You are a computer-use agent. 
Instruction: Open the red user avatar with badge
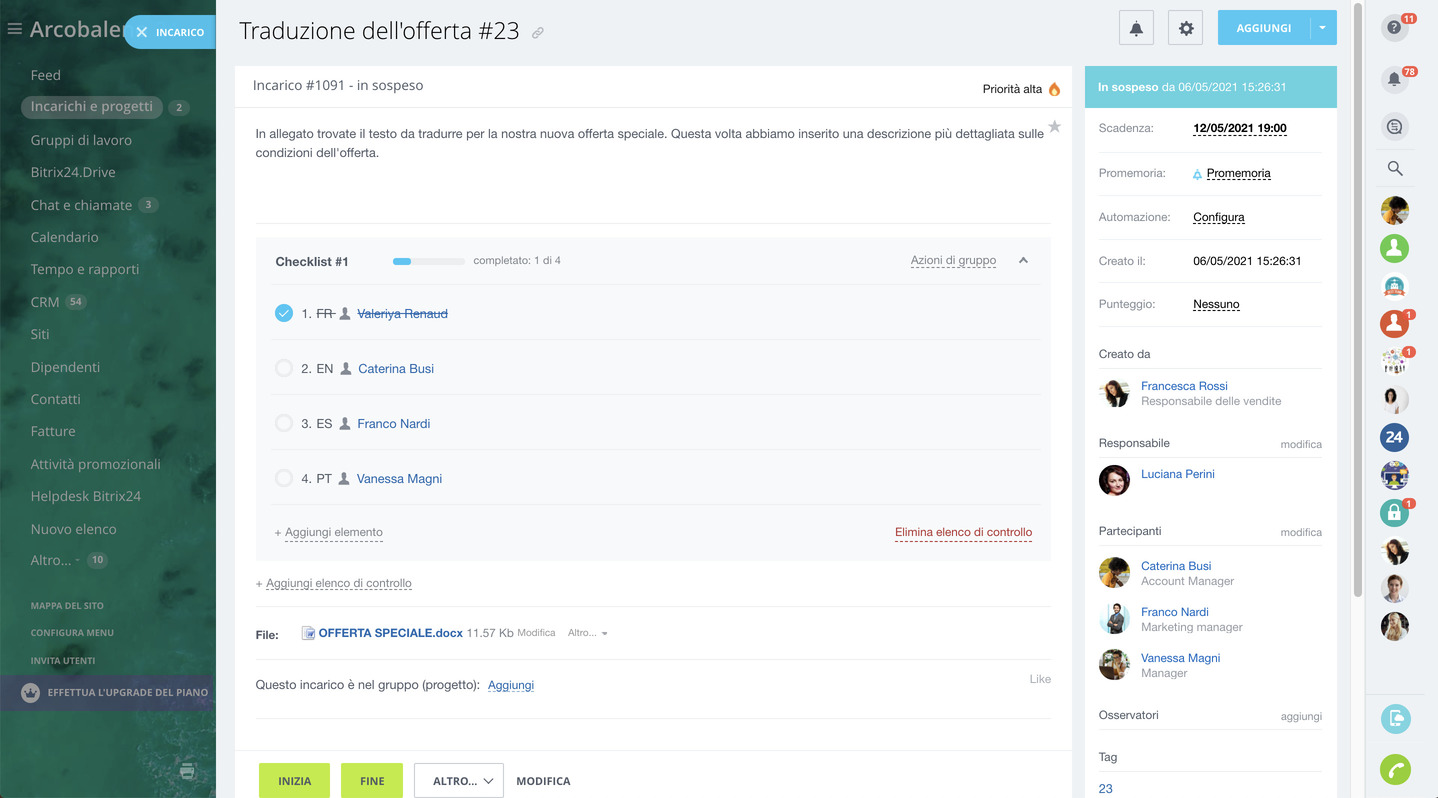tap(1394, 323)
